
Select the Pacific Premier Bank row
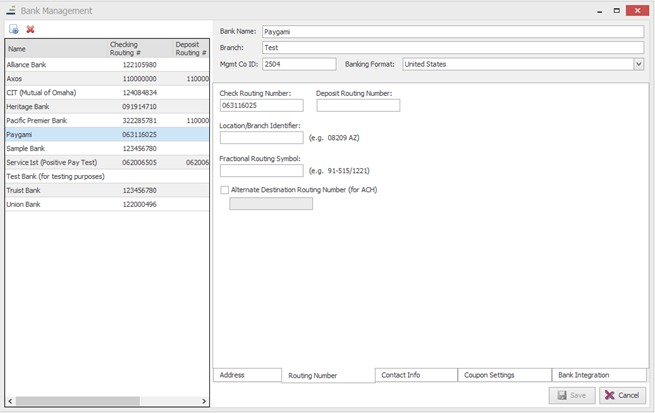(x=107, y=120)
